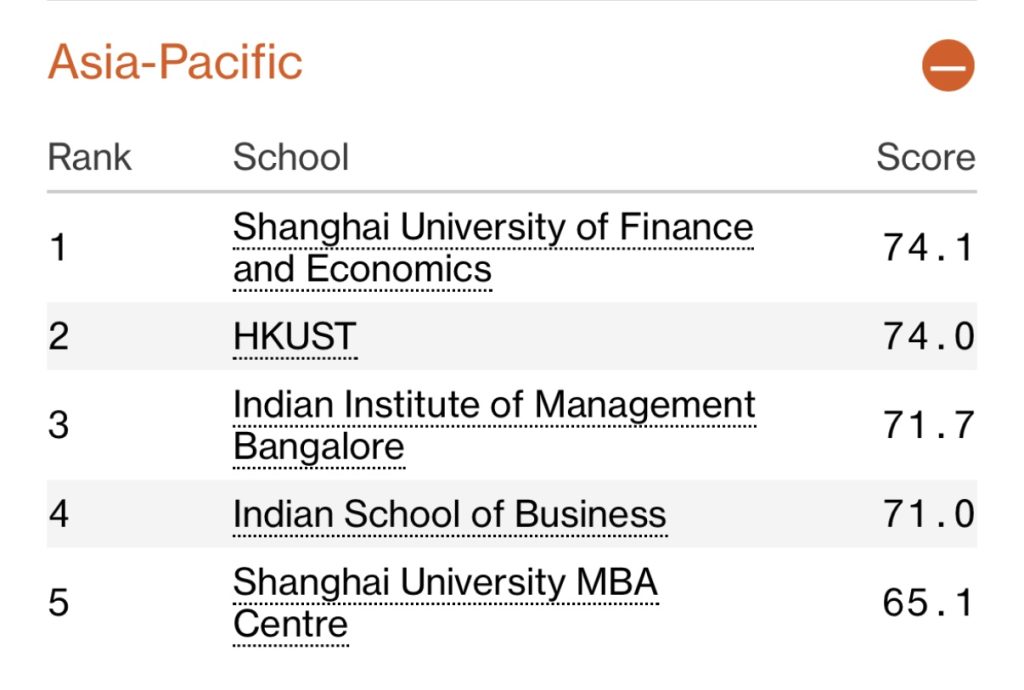Select the 65.1 score value

point(927,603)
